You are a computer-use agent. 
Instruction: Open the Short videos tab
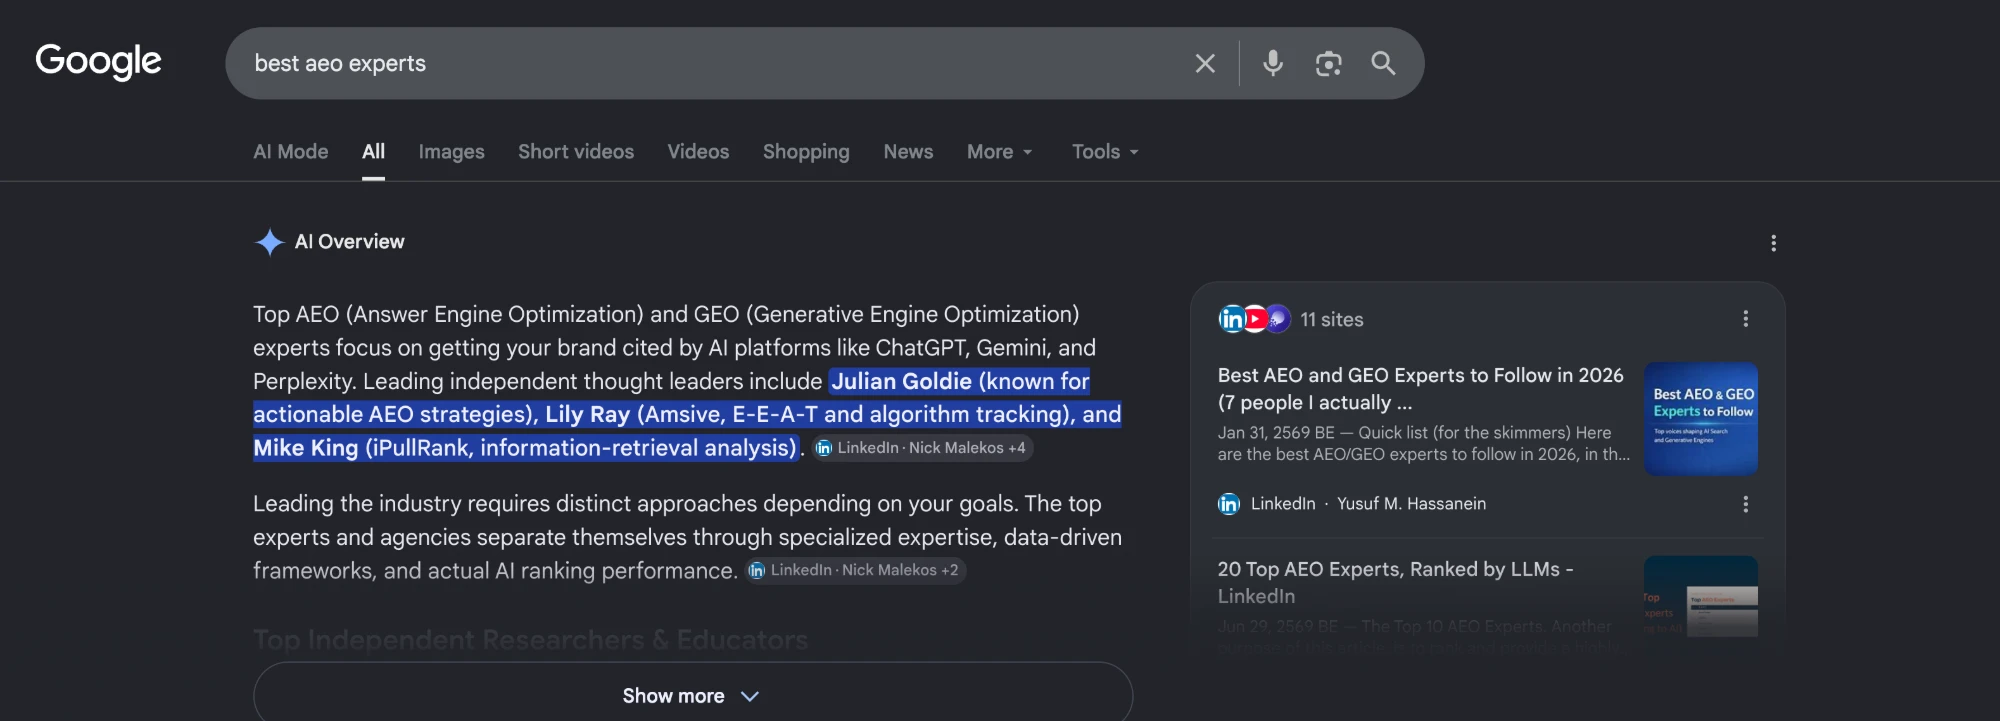click(576, 151)
